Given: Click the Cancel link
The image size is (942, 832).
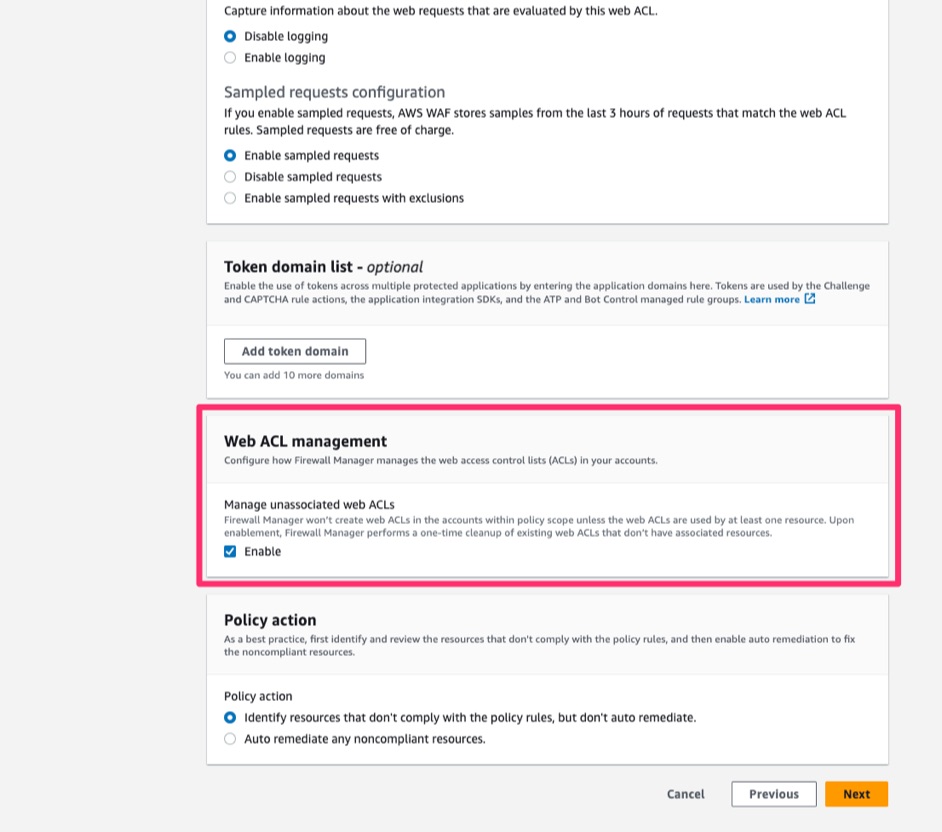Looking at the screenshot, I should pyautogui.click(x=685, y=793).
